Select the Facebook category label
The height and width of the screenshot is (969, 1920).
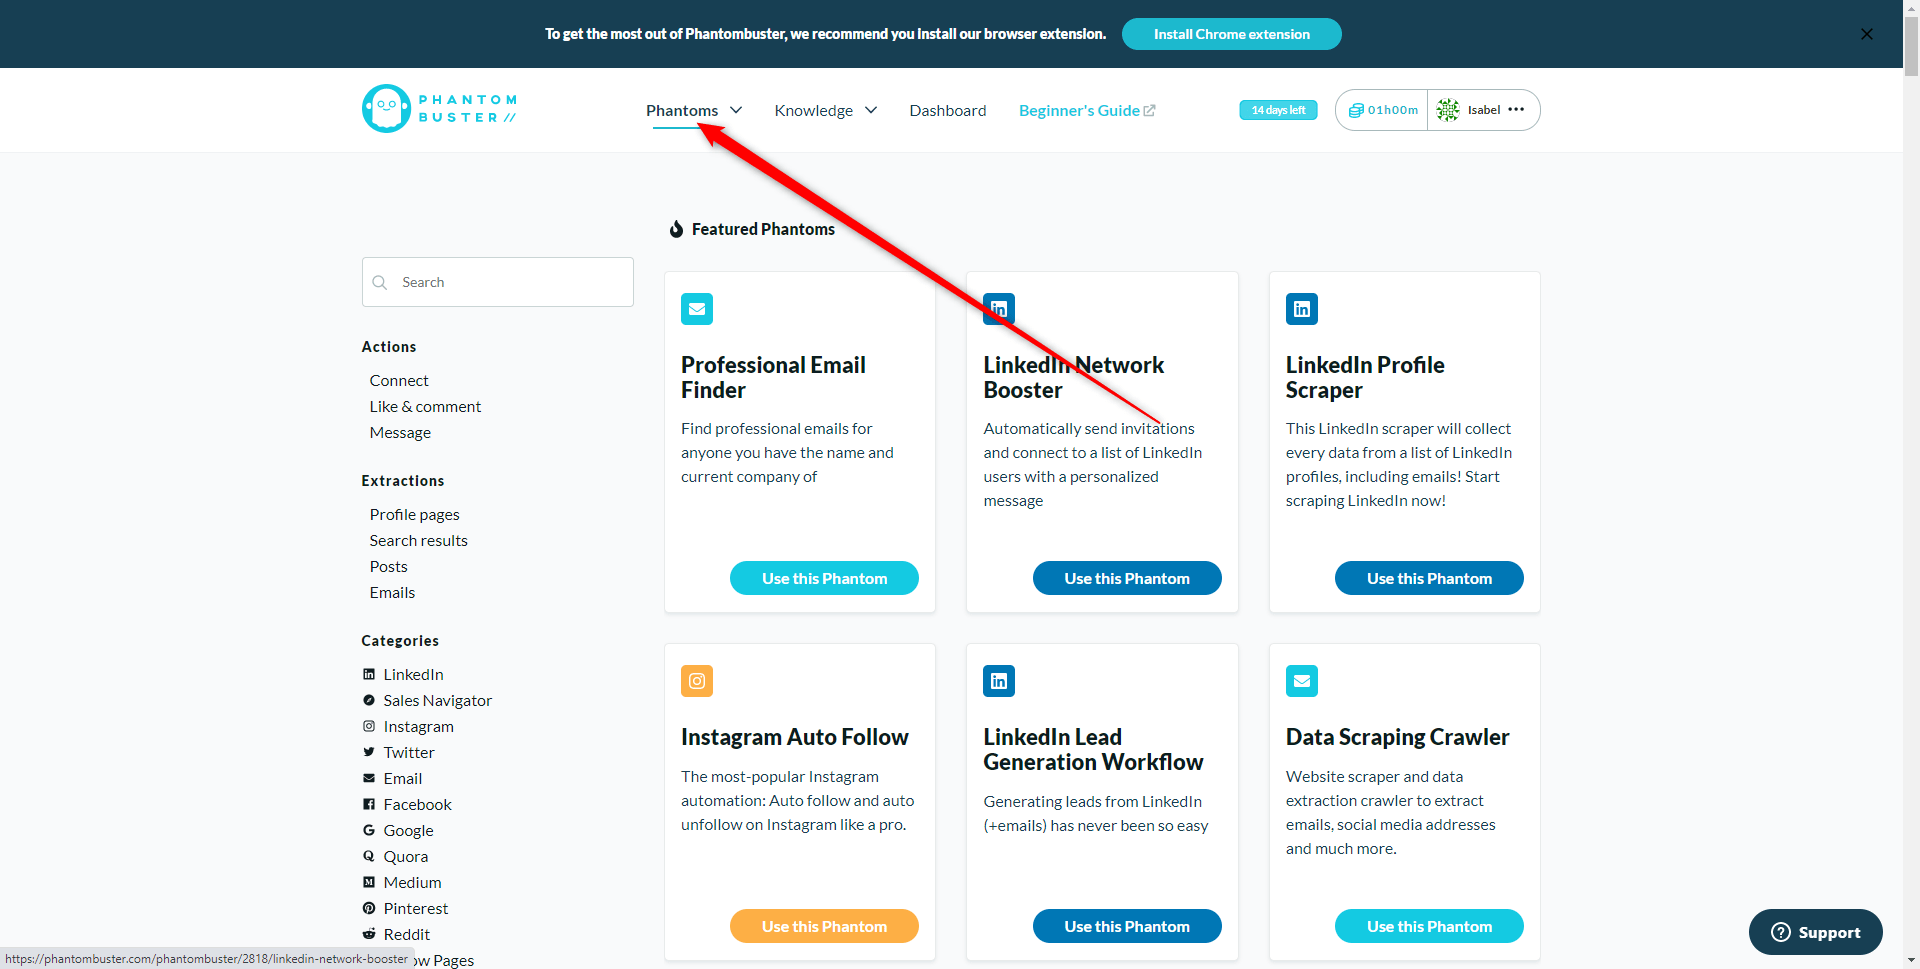[417, 804]
